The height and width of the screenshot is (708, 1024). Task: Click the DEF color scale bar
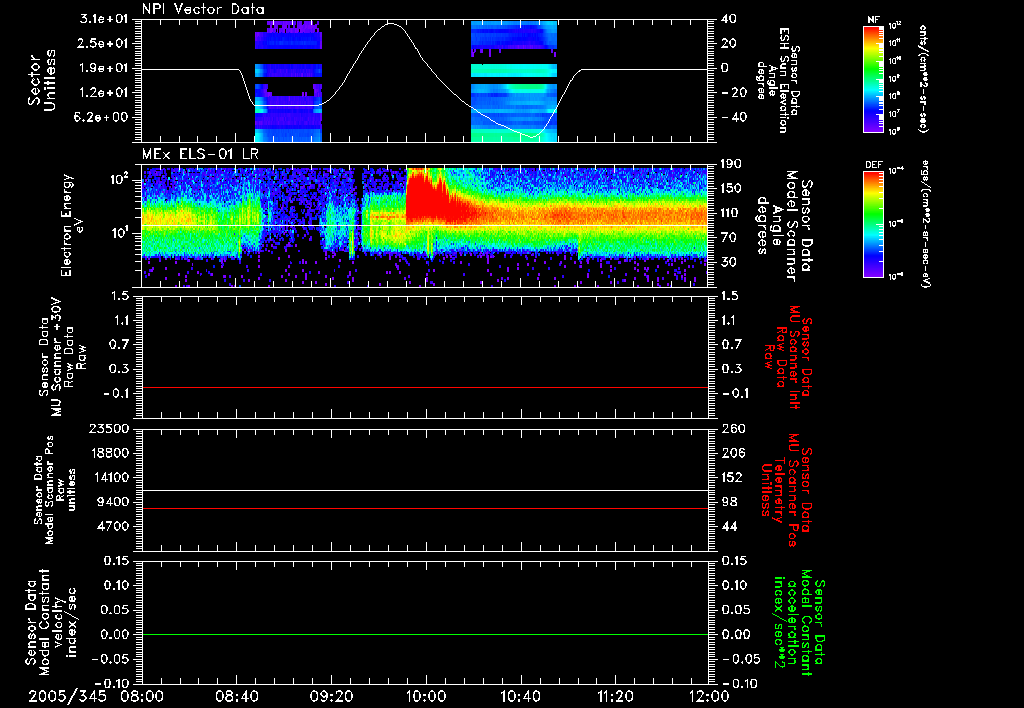pos(873,224)
